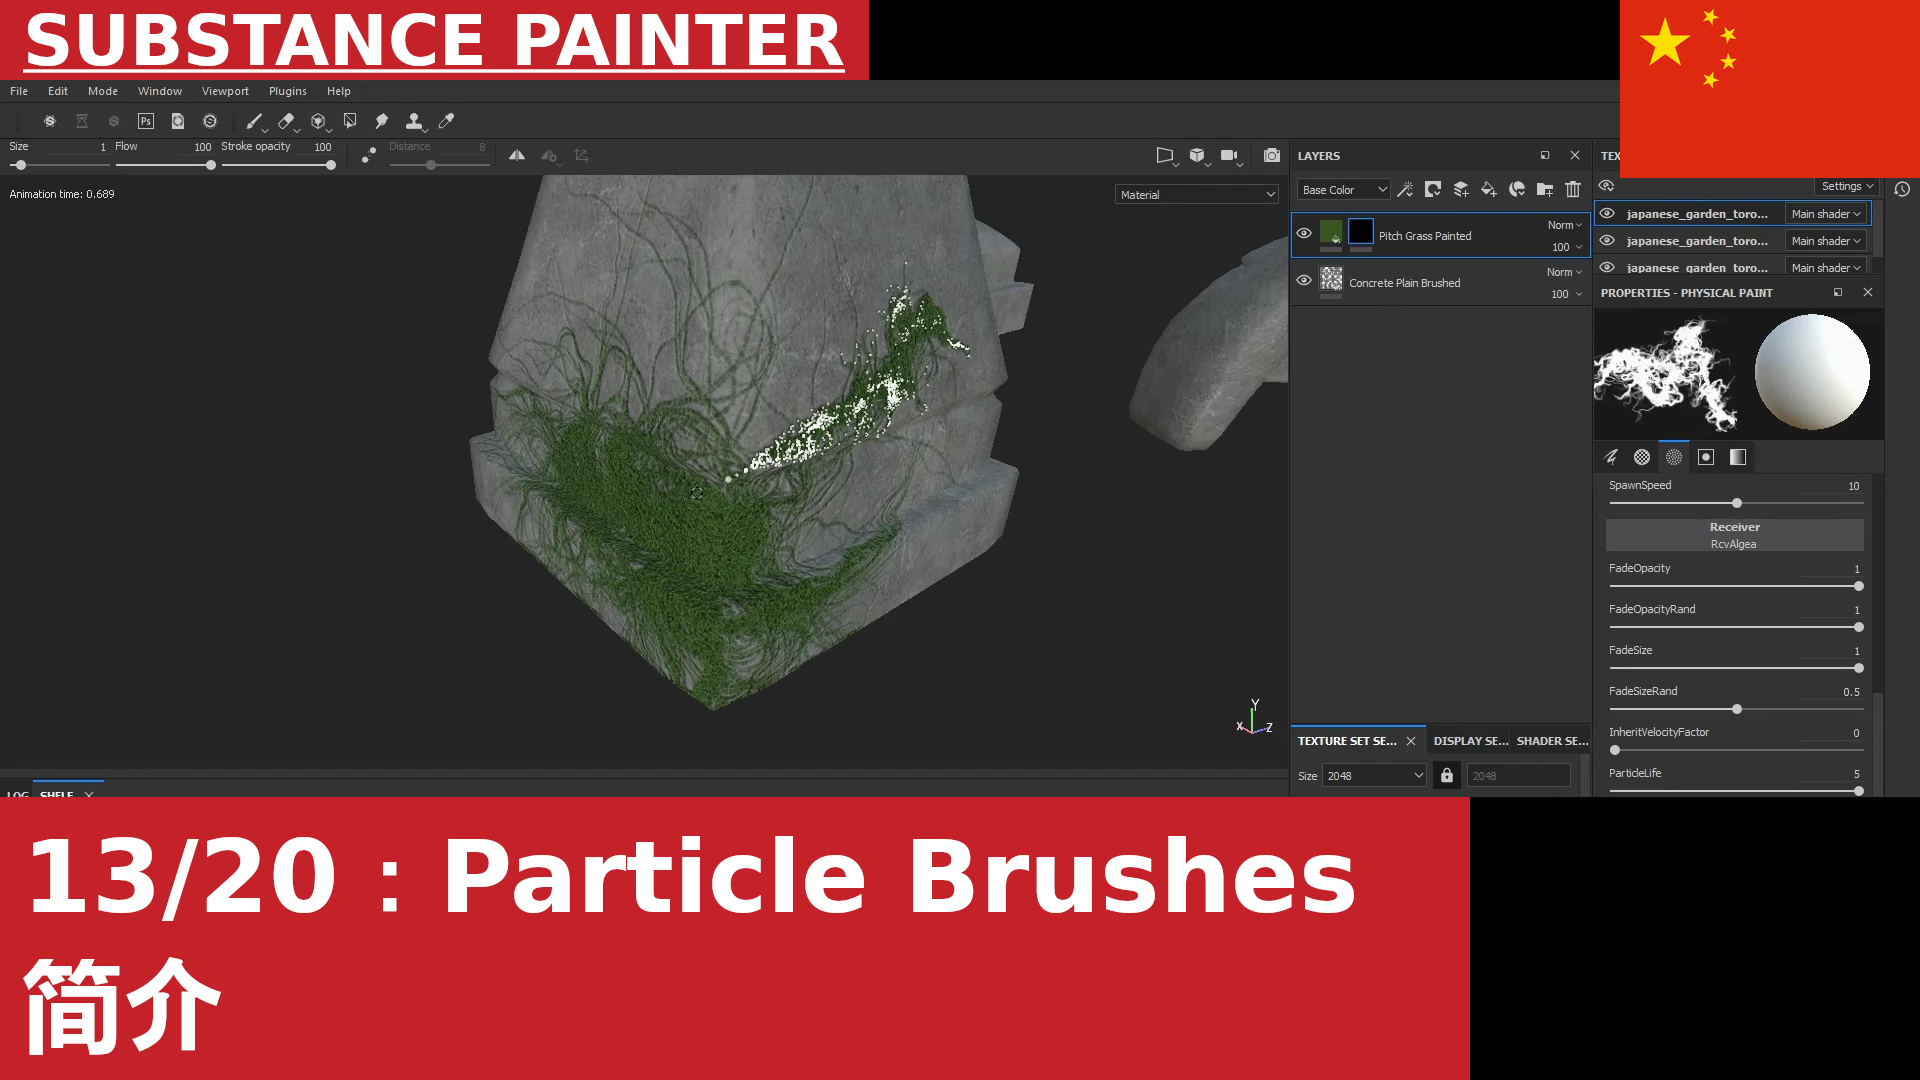Select the Polygon Fill tool
The image size is (1920, 1080).
tap(350, 121)
